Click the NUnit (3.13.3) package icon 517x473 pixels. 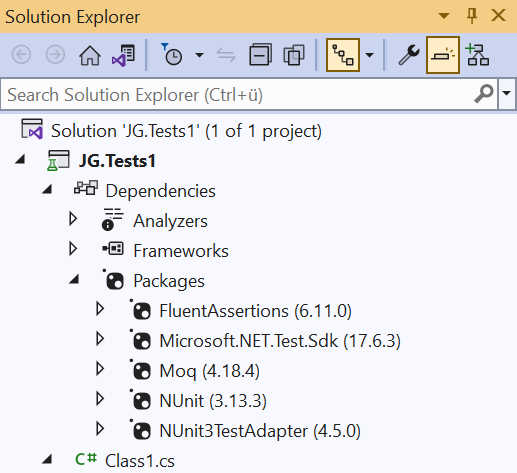click(141, 400)
